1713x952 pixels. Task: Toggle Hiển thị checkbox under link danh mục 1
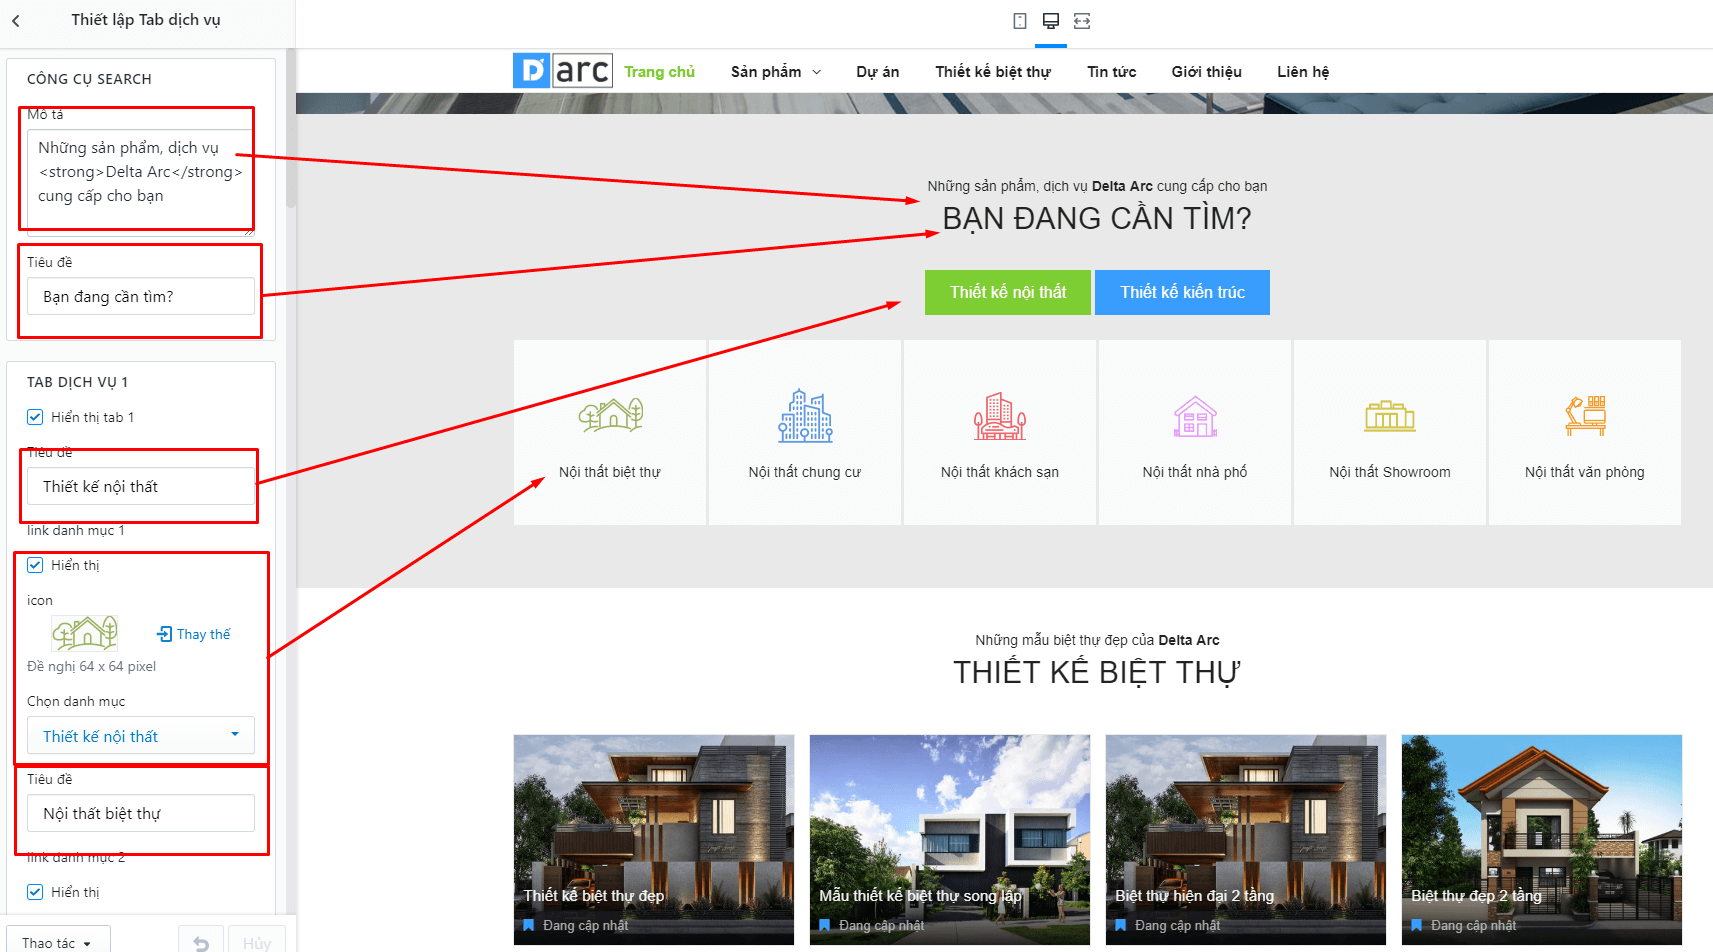(x=35, y=565)
